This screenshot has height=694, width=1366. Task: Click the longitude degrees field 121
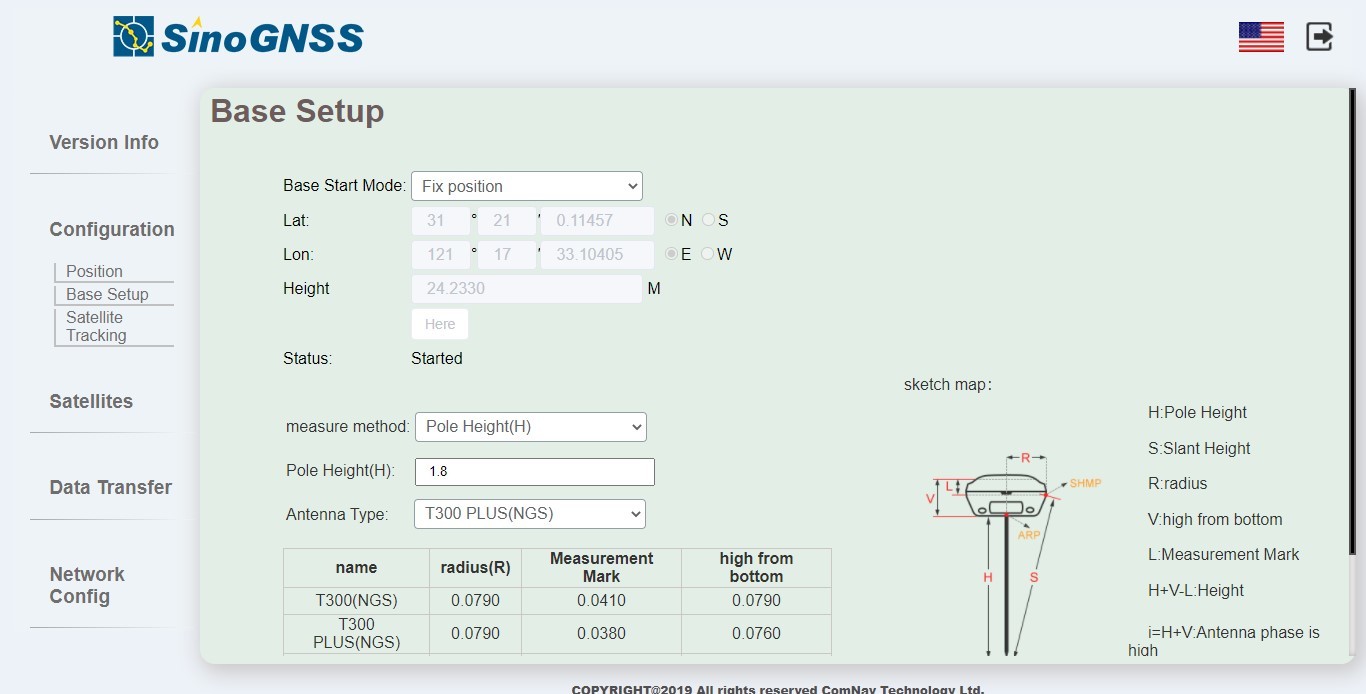pos(441,255)
